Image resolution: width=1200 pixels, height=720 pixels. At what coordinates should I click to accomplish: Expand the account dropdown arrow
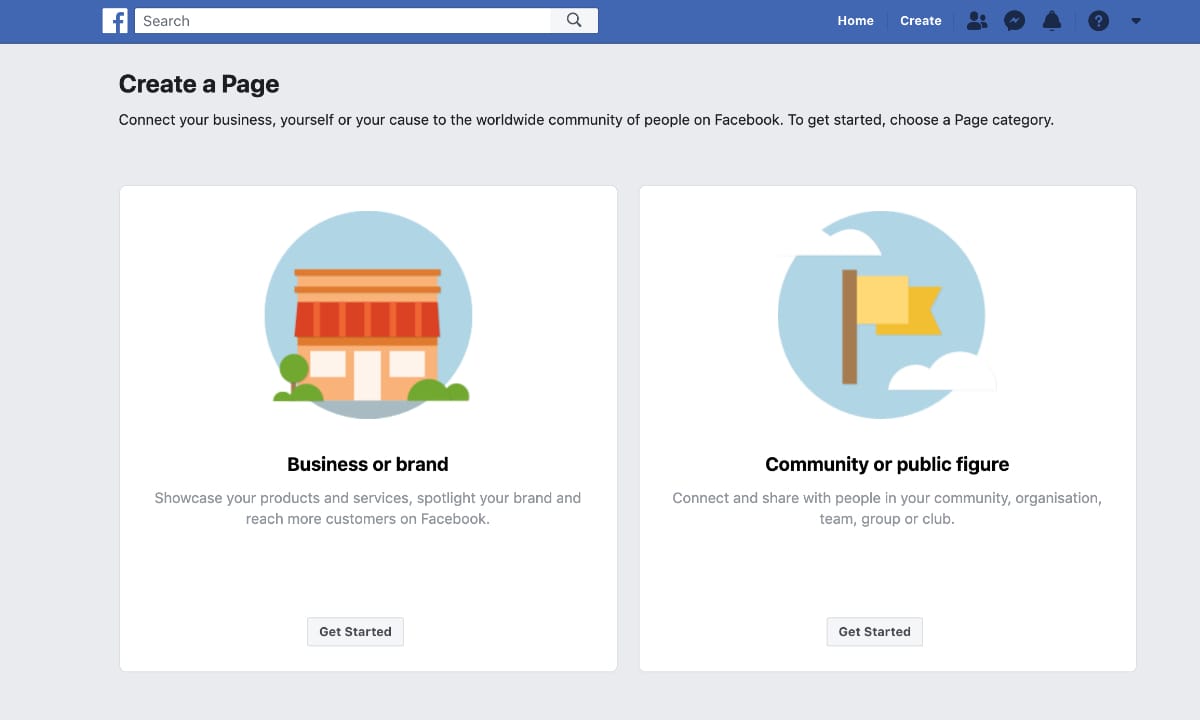pos(1136,21)
